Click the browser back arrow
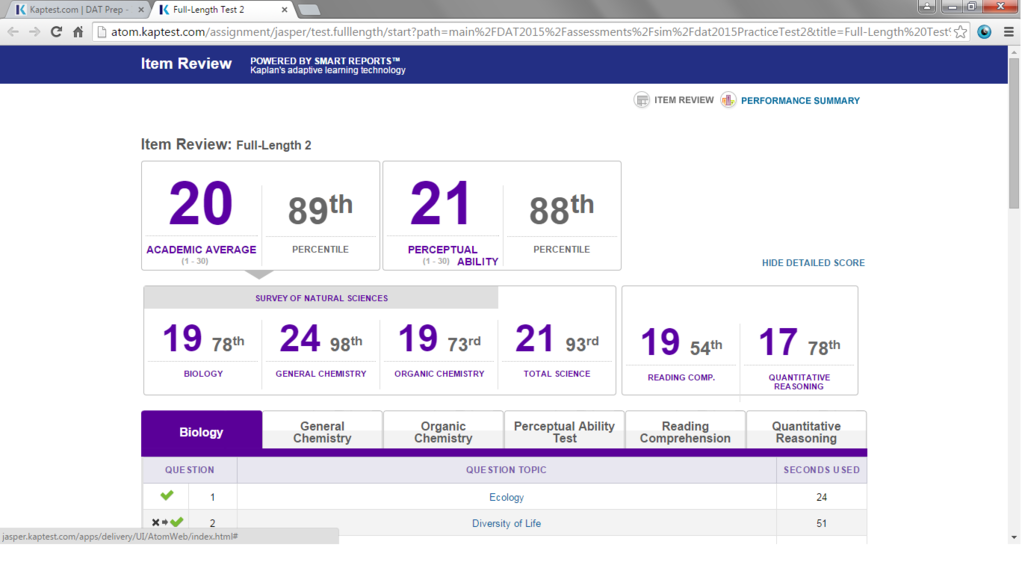The image size is (1022, 574). tap(13, 32)
